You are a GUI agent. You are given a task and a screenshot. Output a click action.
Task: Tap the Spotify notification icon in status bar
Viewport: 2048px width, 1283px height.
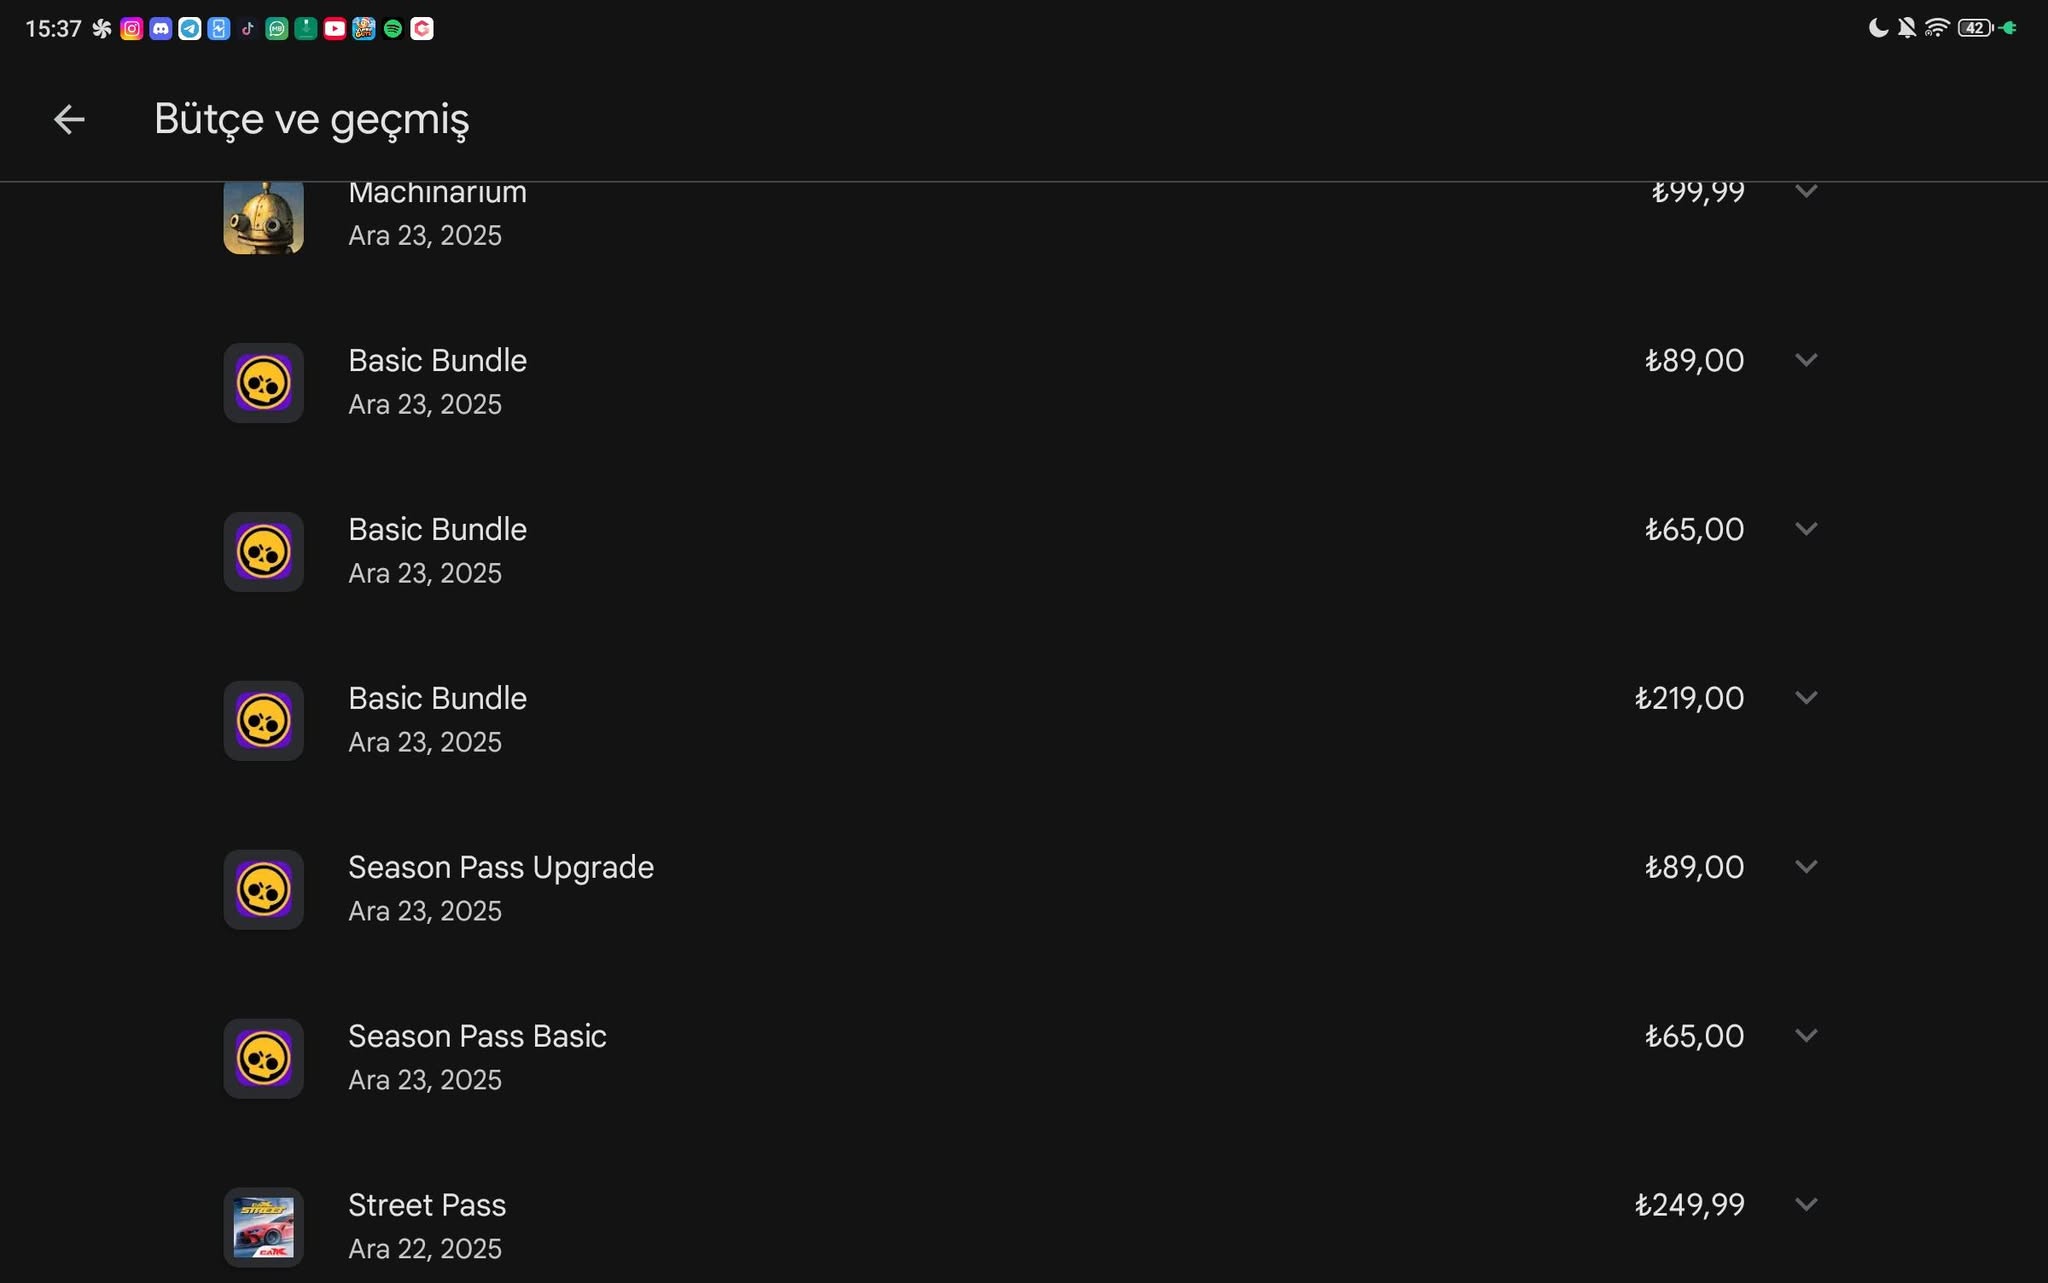[393, 29]
